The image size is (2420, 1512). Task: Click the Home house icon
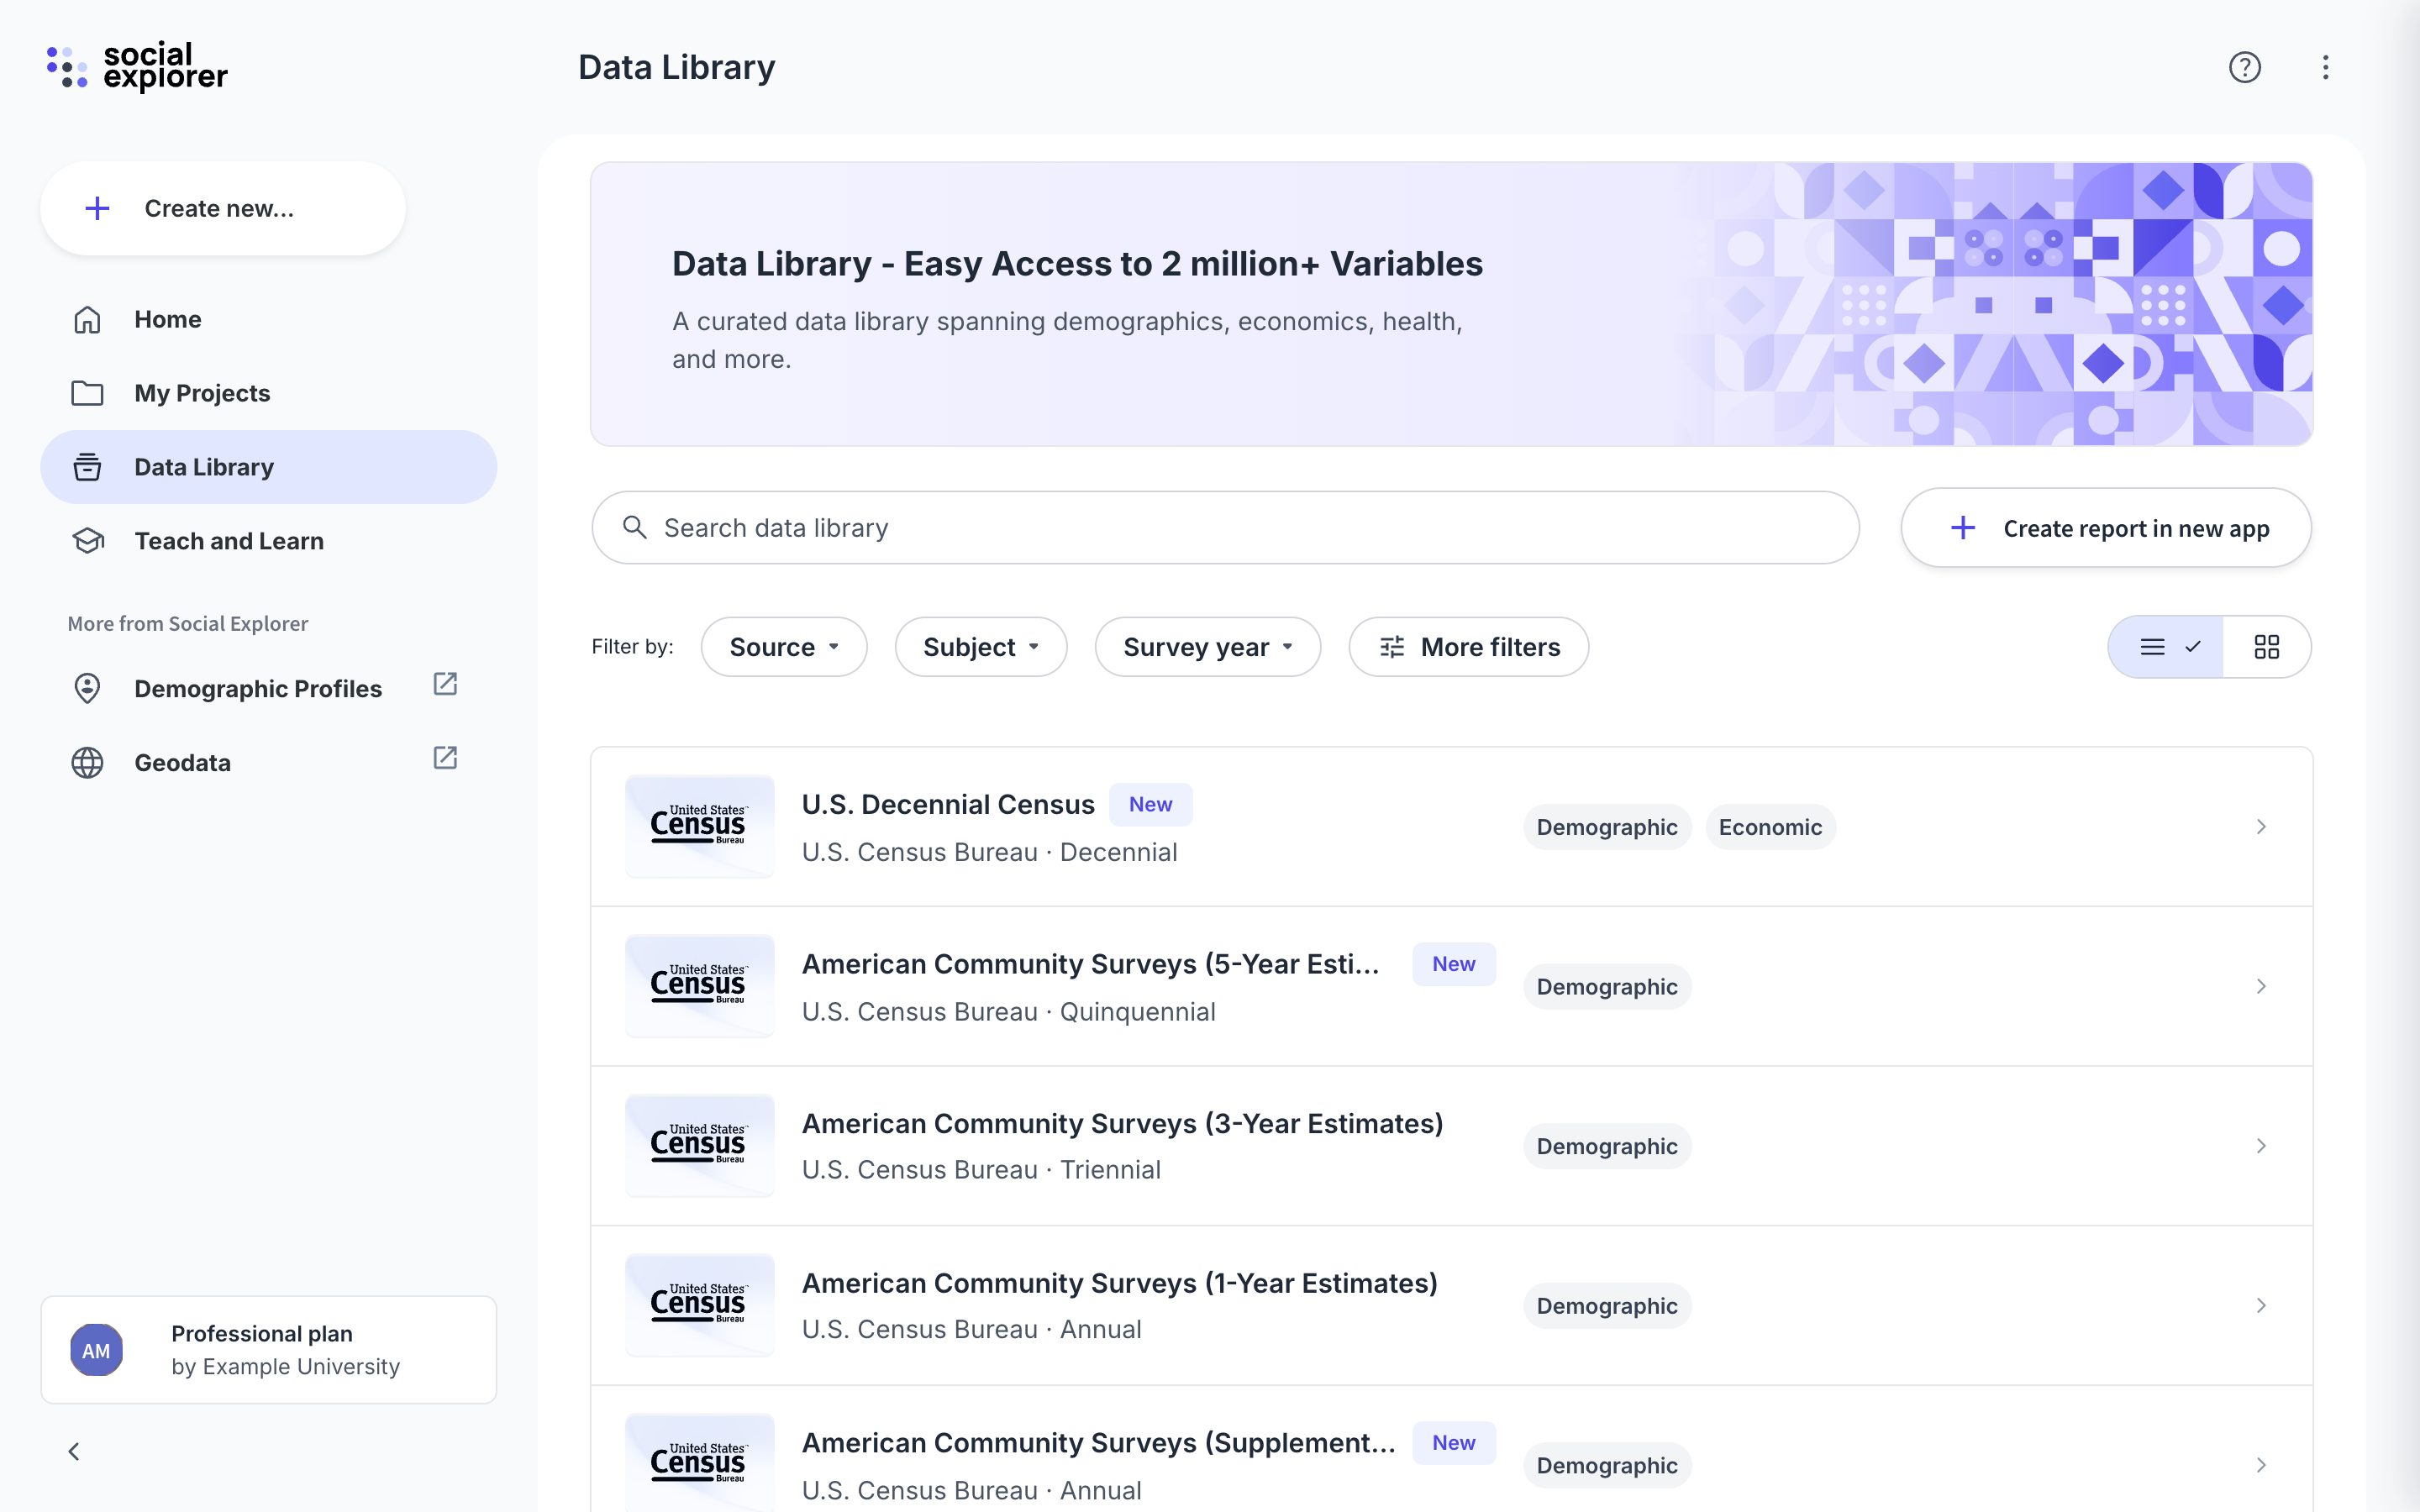[x=87, y=319]
